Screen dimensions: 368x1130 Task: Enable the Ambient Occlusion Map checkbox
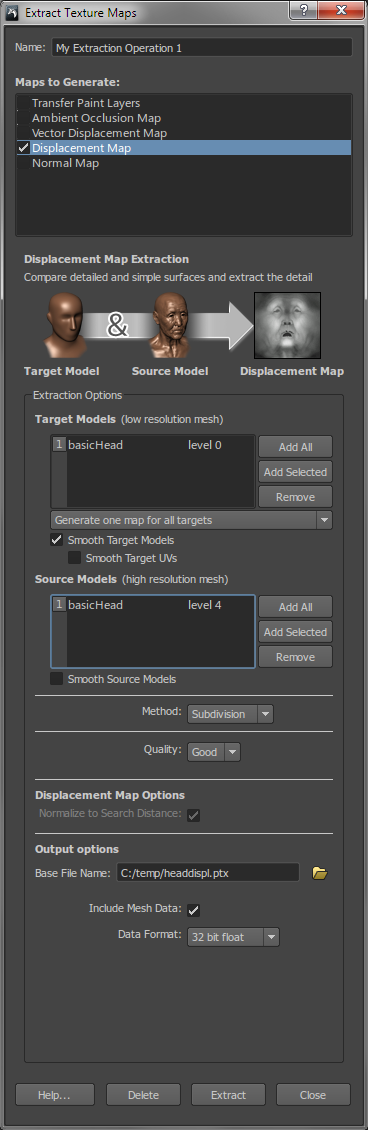point(24,118)
